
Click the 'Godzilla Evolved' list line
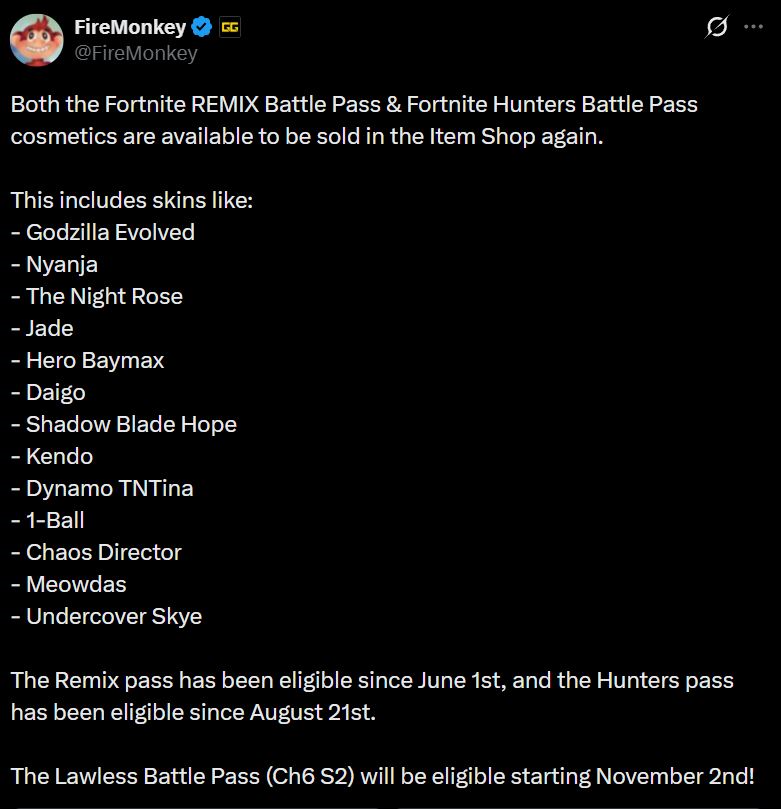[103, 232]
